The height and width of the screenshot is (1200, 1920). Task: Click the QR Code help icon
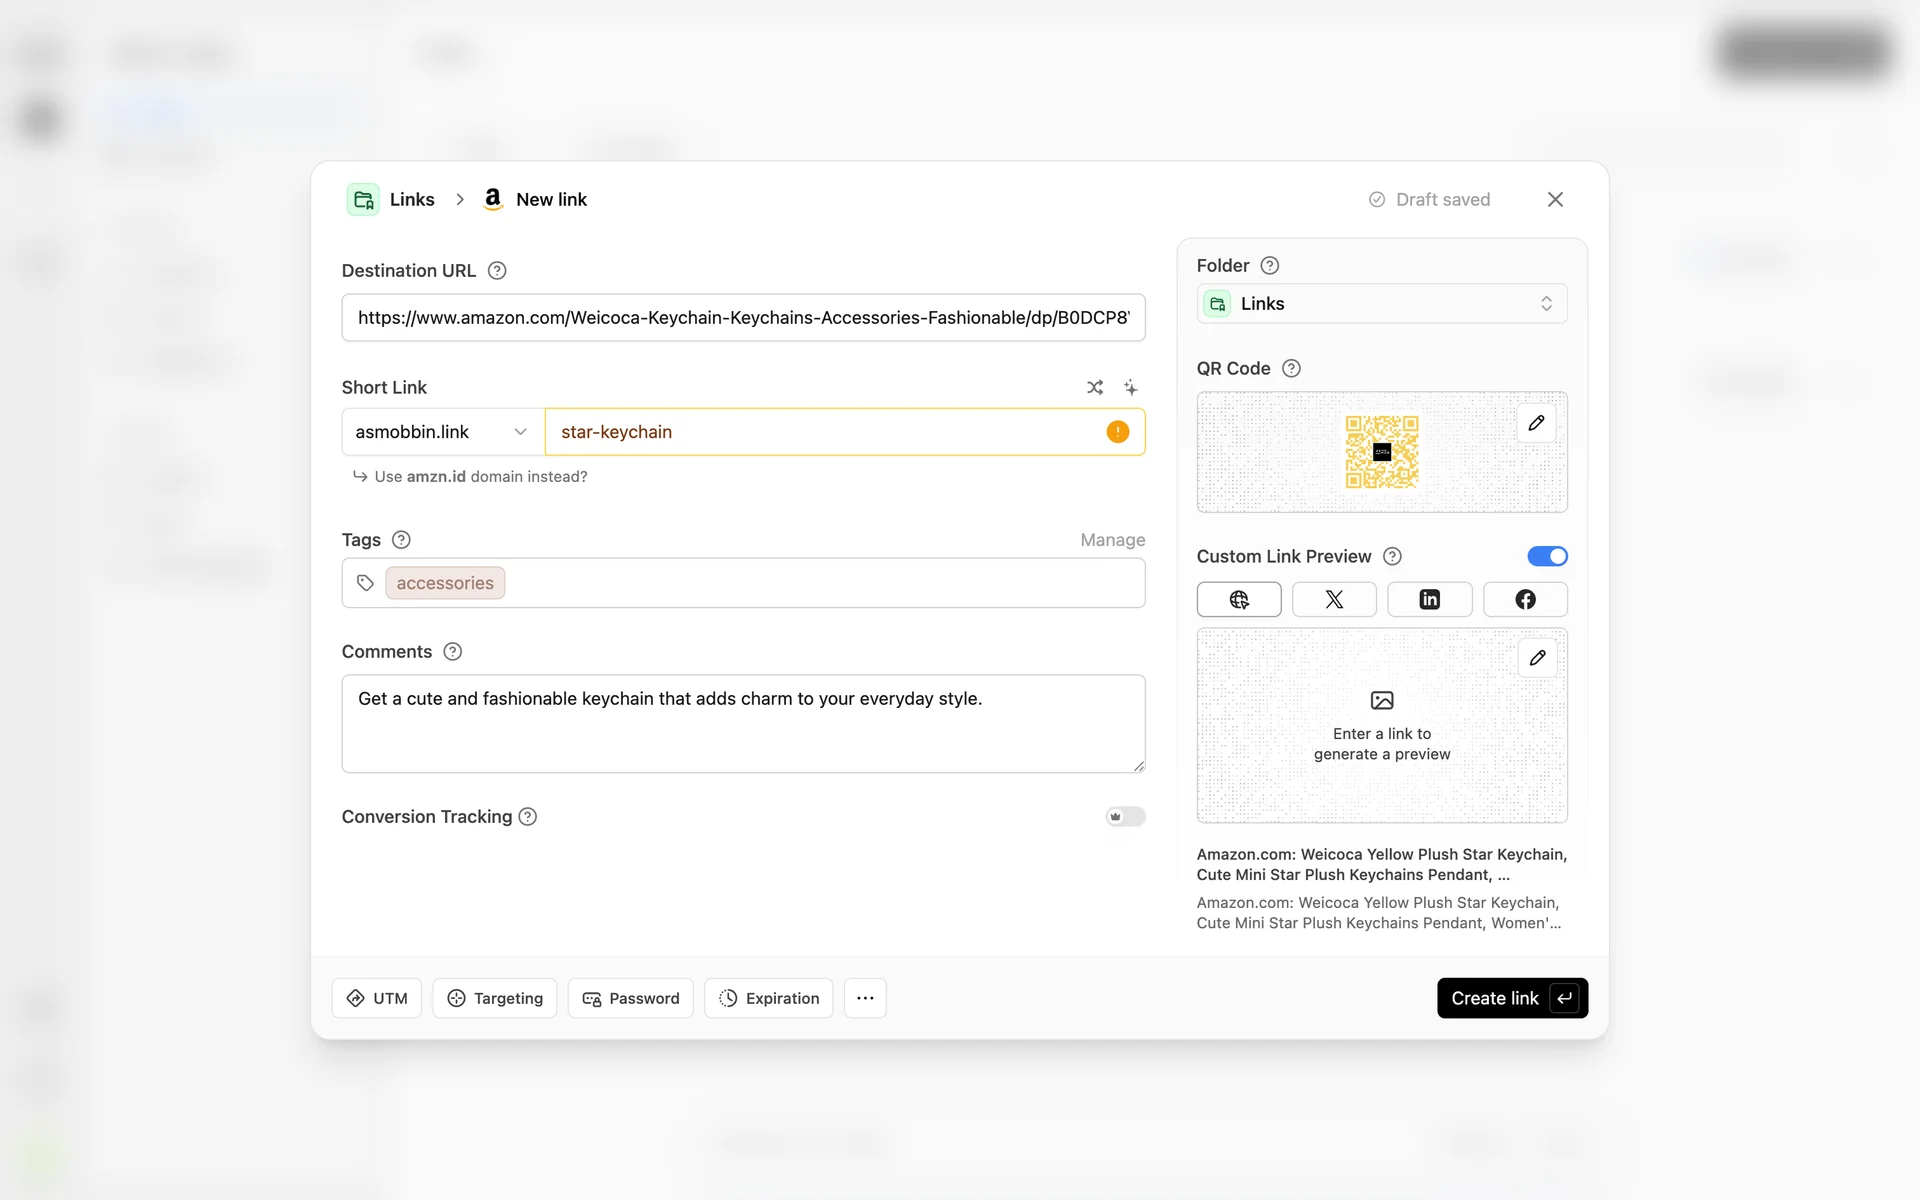[1291, 369]
